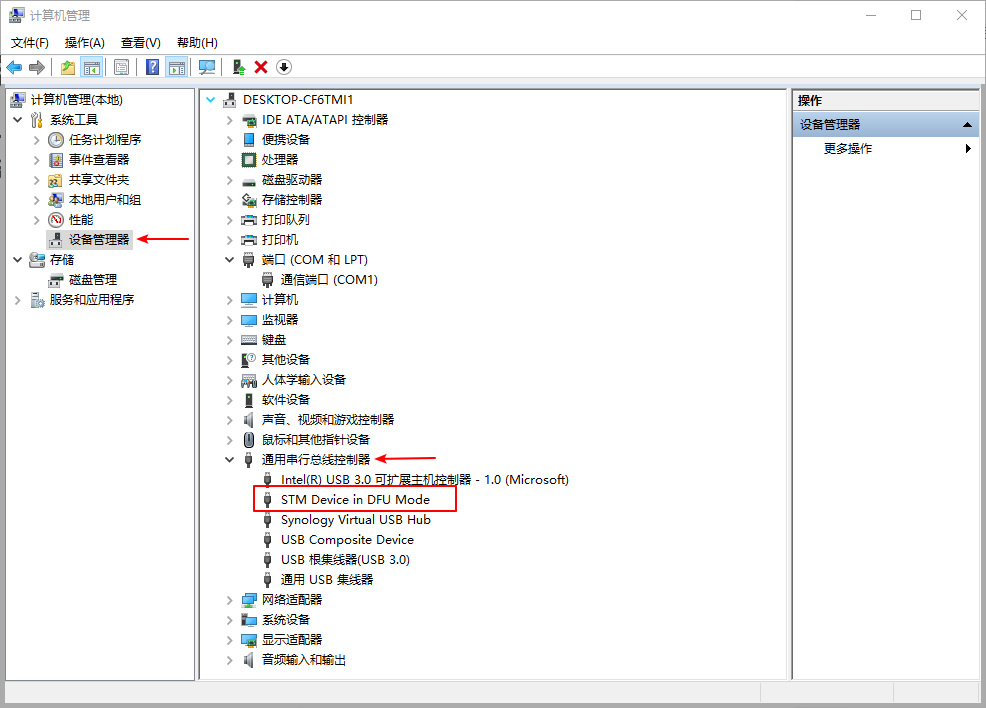Open the 查看(V) menu

[x=140, y=43]
